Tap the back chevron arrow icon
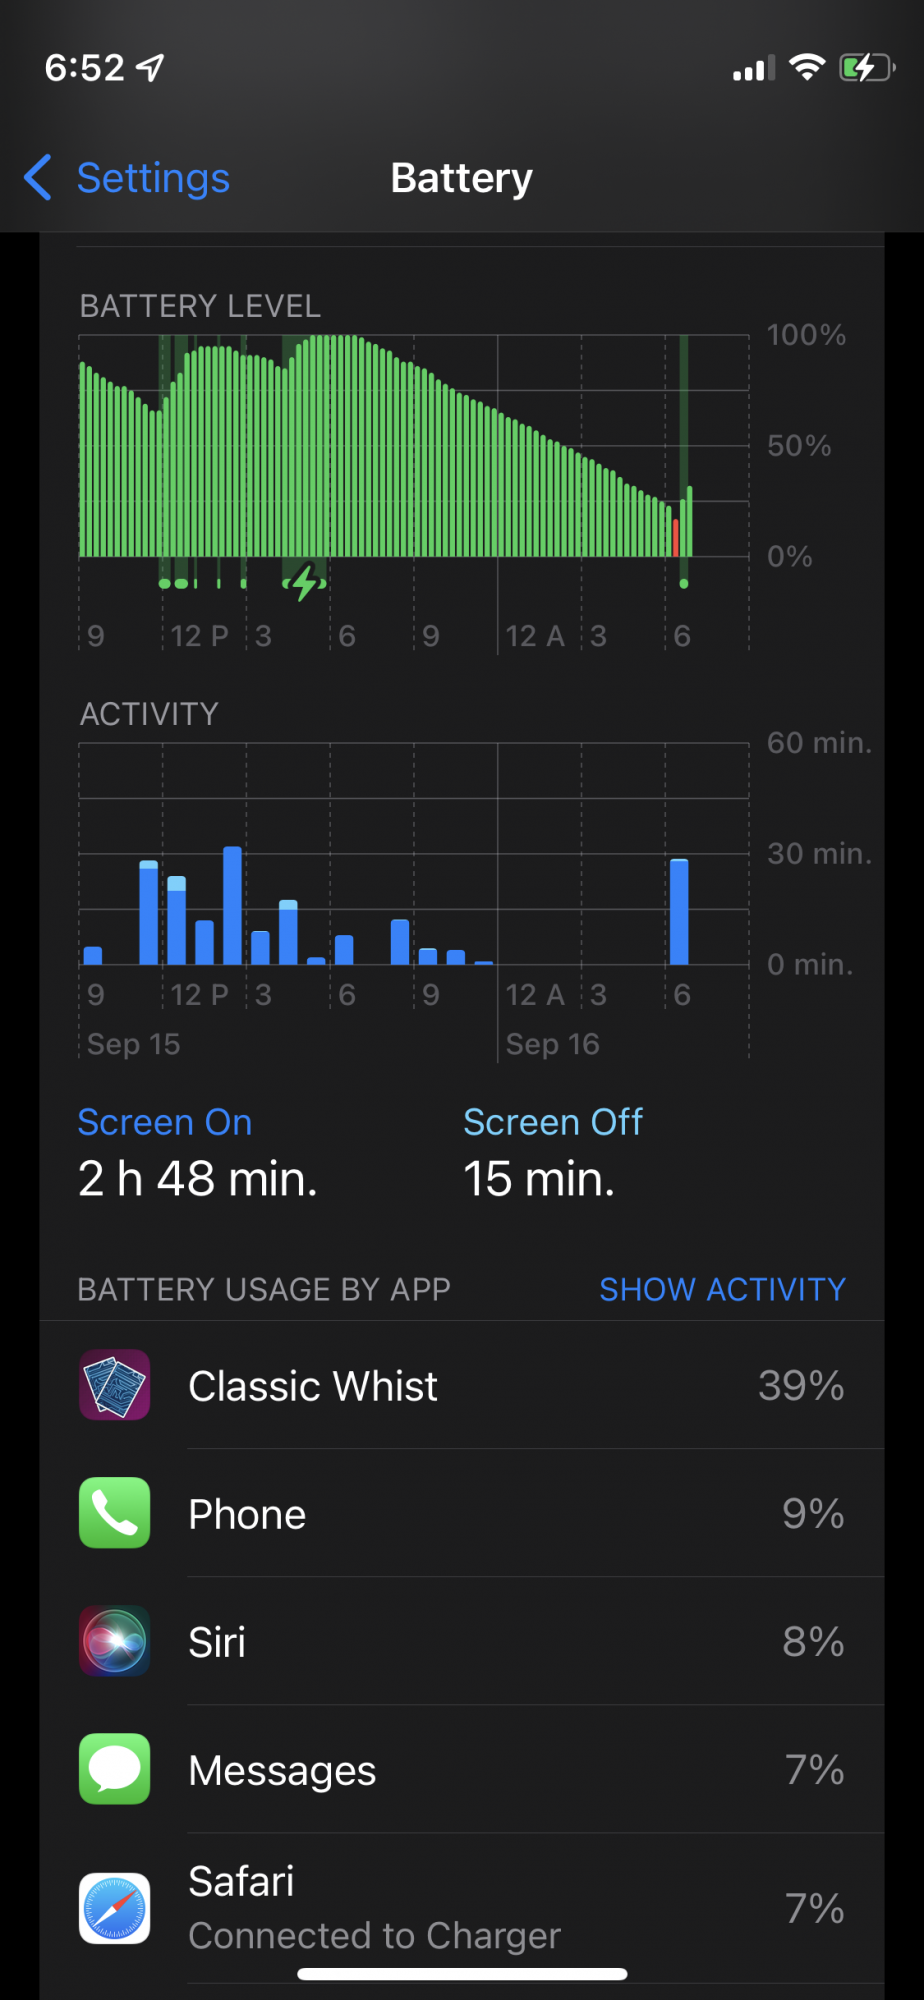Image resolution: width=924 pixels, height=2000 pixels. 38,178
